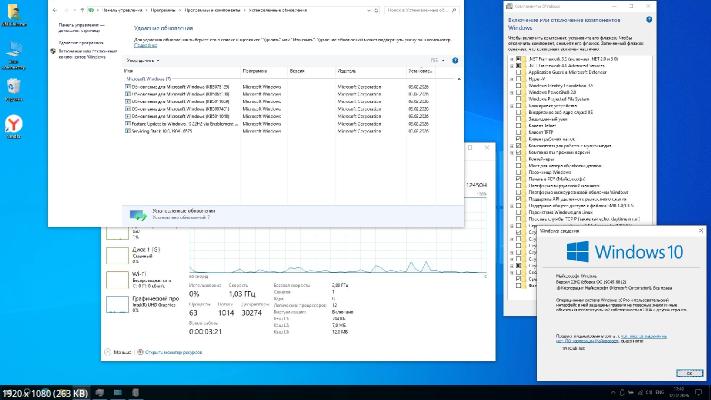Expand the .NET Framework 4.8 Advanced Services node
This screenshot has height=400, width=711.
click(x=511, y=66)
